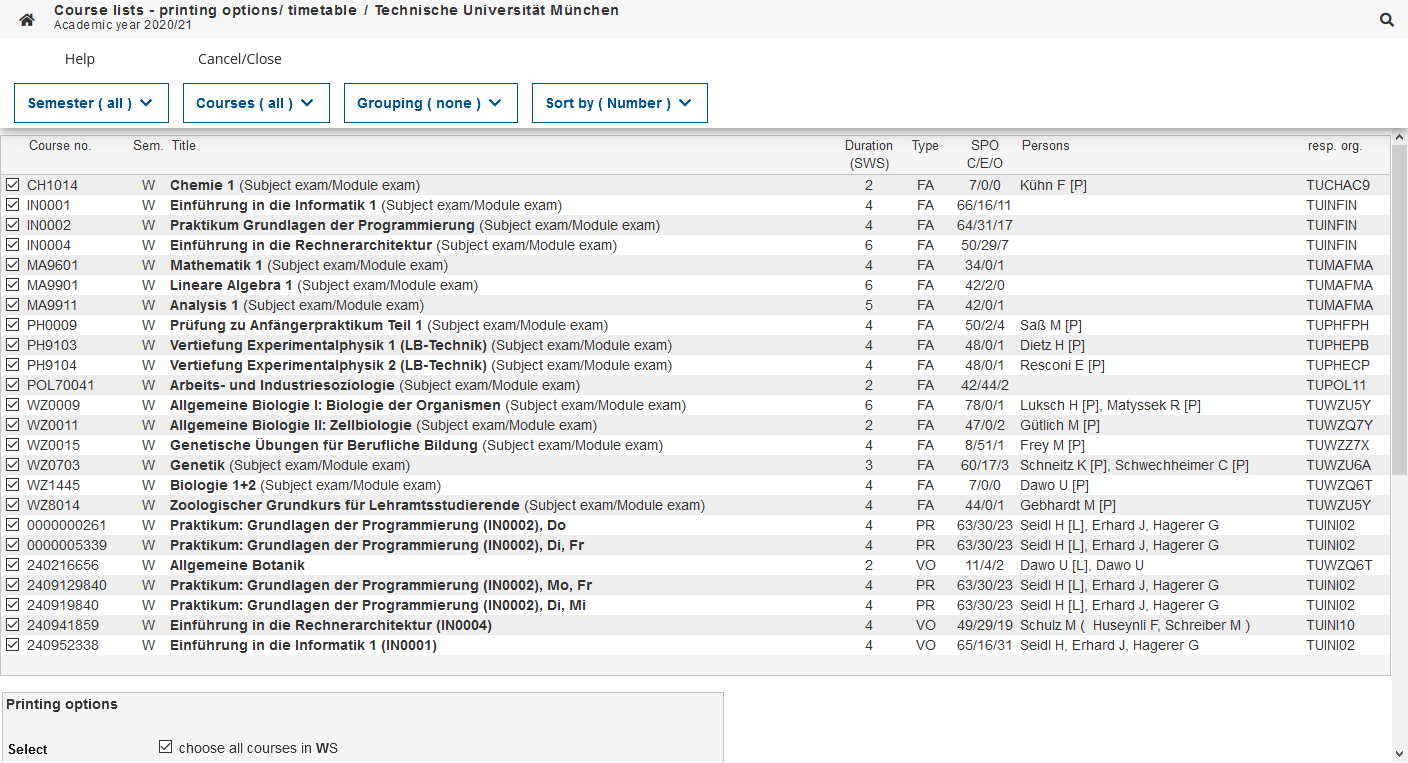Toggle checkbox for MA9911 Analysis 1

tap(13, 305)
